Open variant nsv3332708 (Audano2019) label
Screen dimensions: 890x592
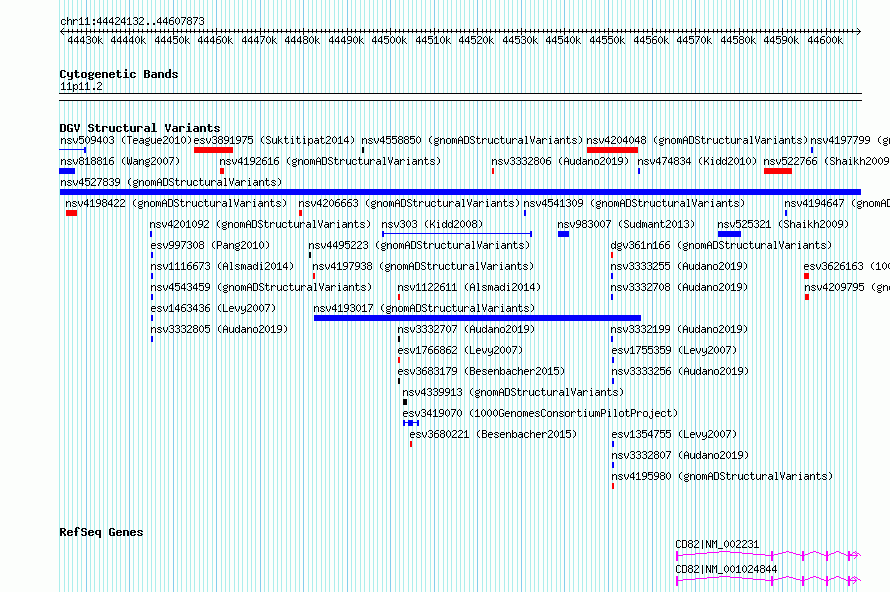coord(679,287)
